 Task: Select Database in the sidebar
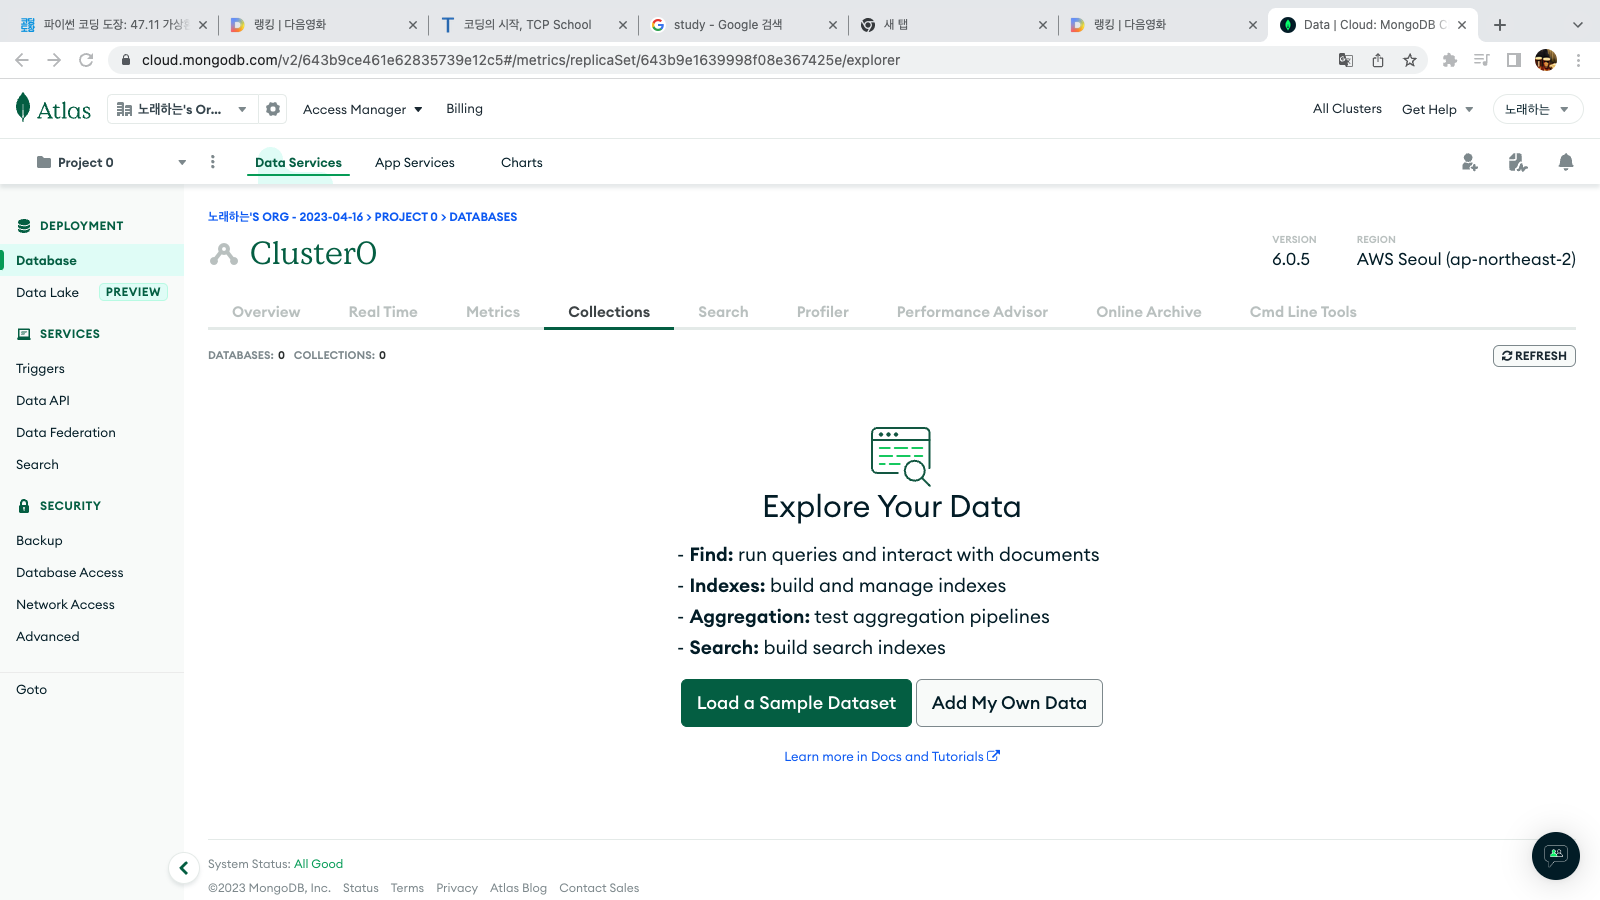[92, 260]
